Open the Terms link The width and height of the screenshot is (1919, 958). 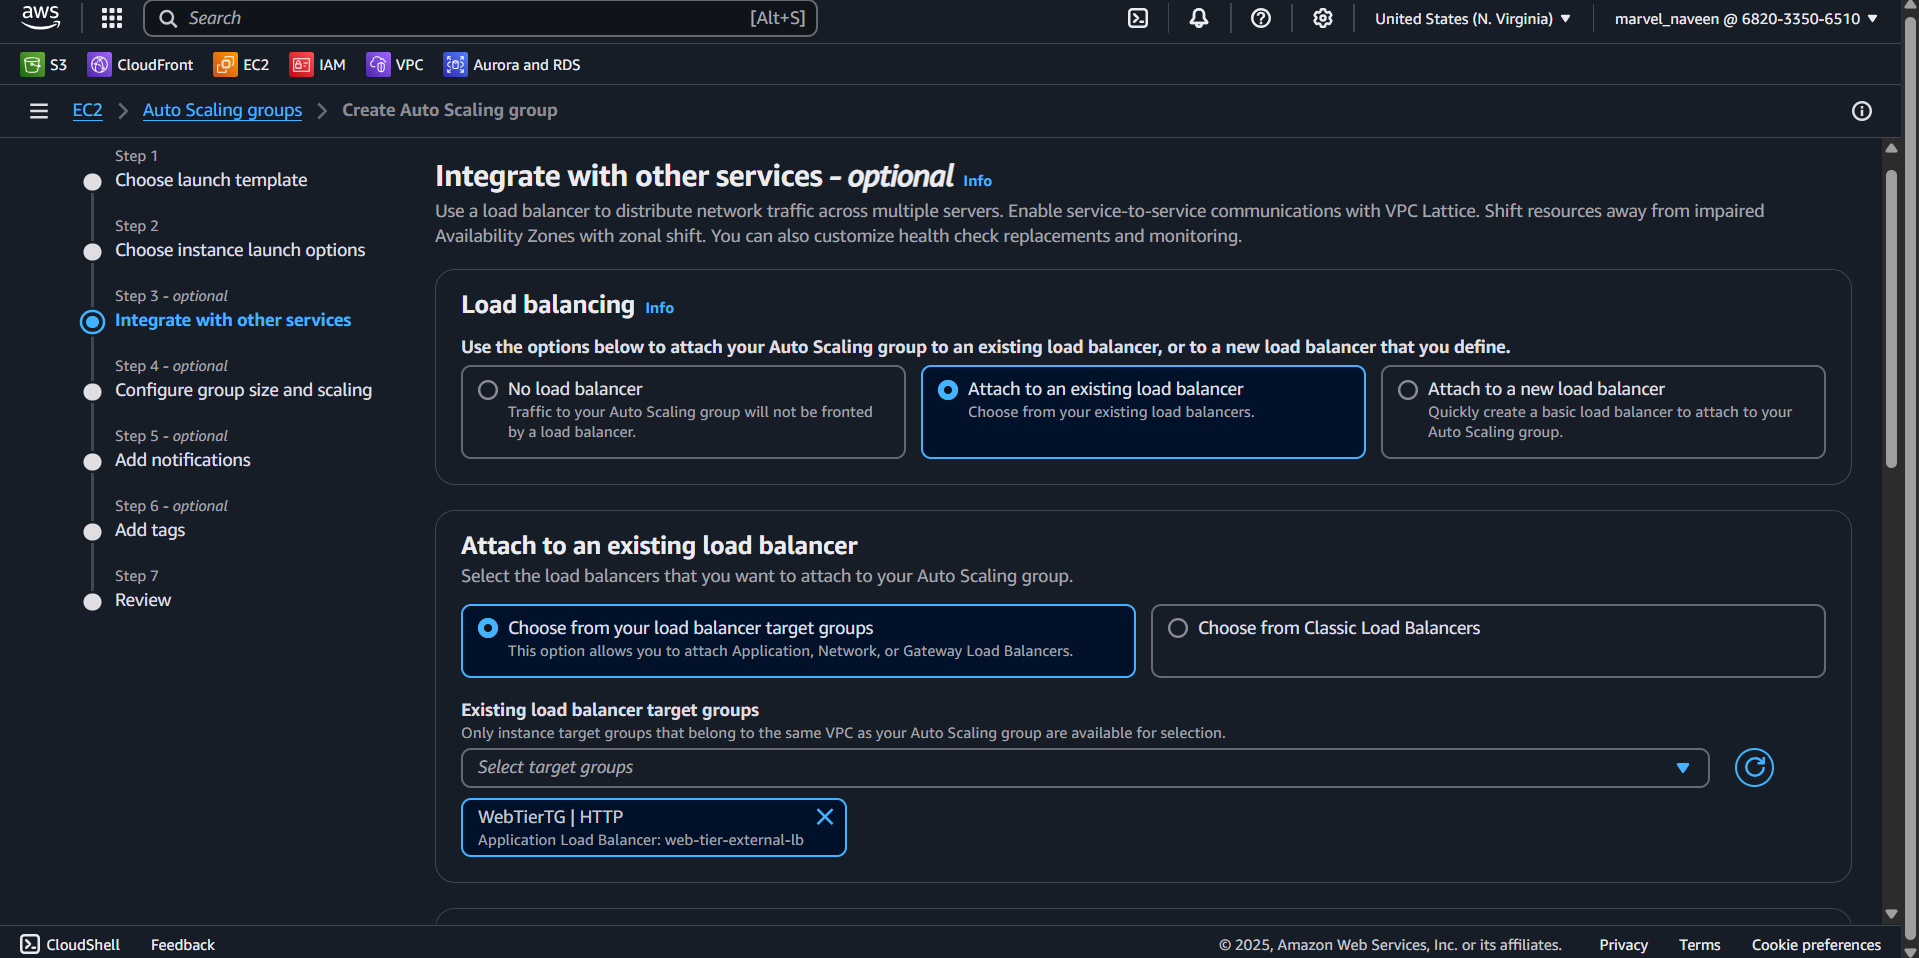tap(1699, 944)
